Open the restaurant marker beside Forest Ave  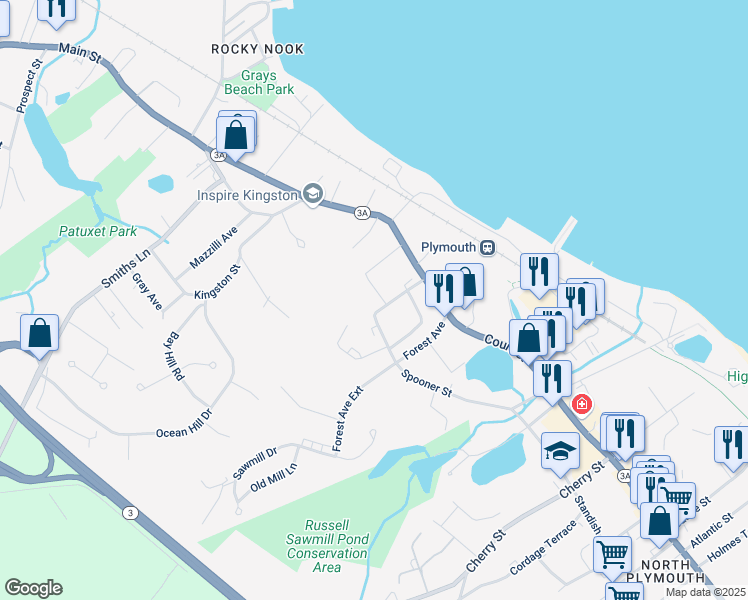pos(444,291)
